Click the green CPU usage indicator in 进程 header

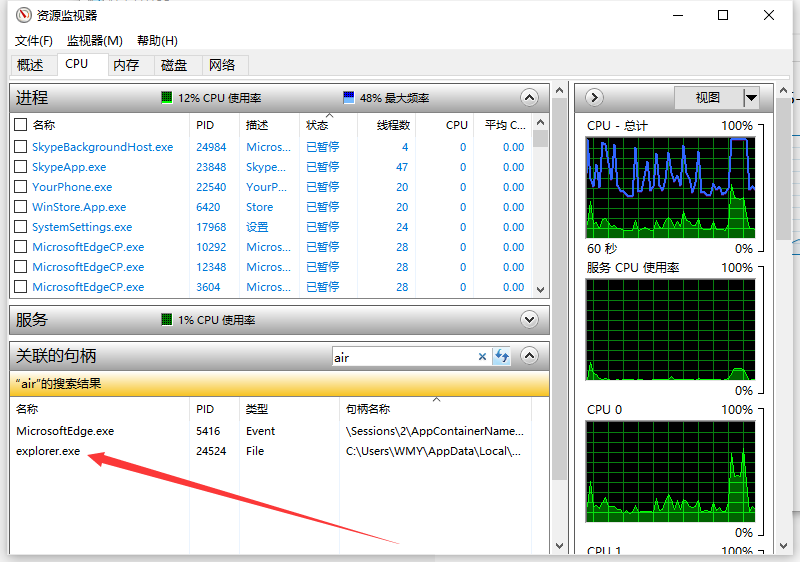(166, 97)
